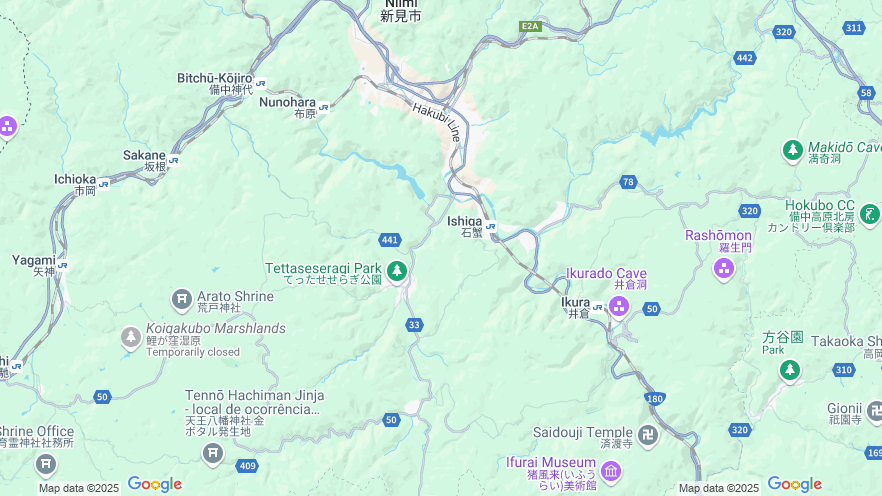Click the E2A expressway shield
The width and height of the screenshot is (882, 496).
pyautogui.click(x=530, y=26)
